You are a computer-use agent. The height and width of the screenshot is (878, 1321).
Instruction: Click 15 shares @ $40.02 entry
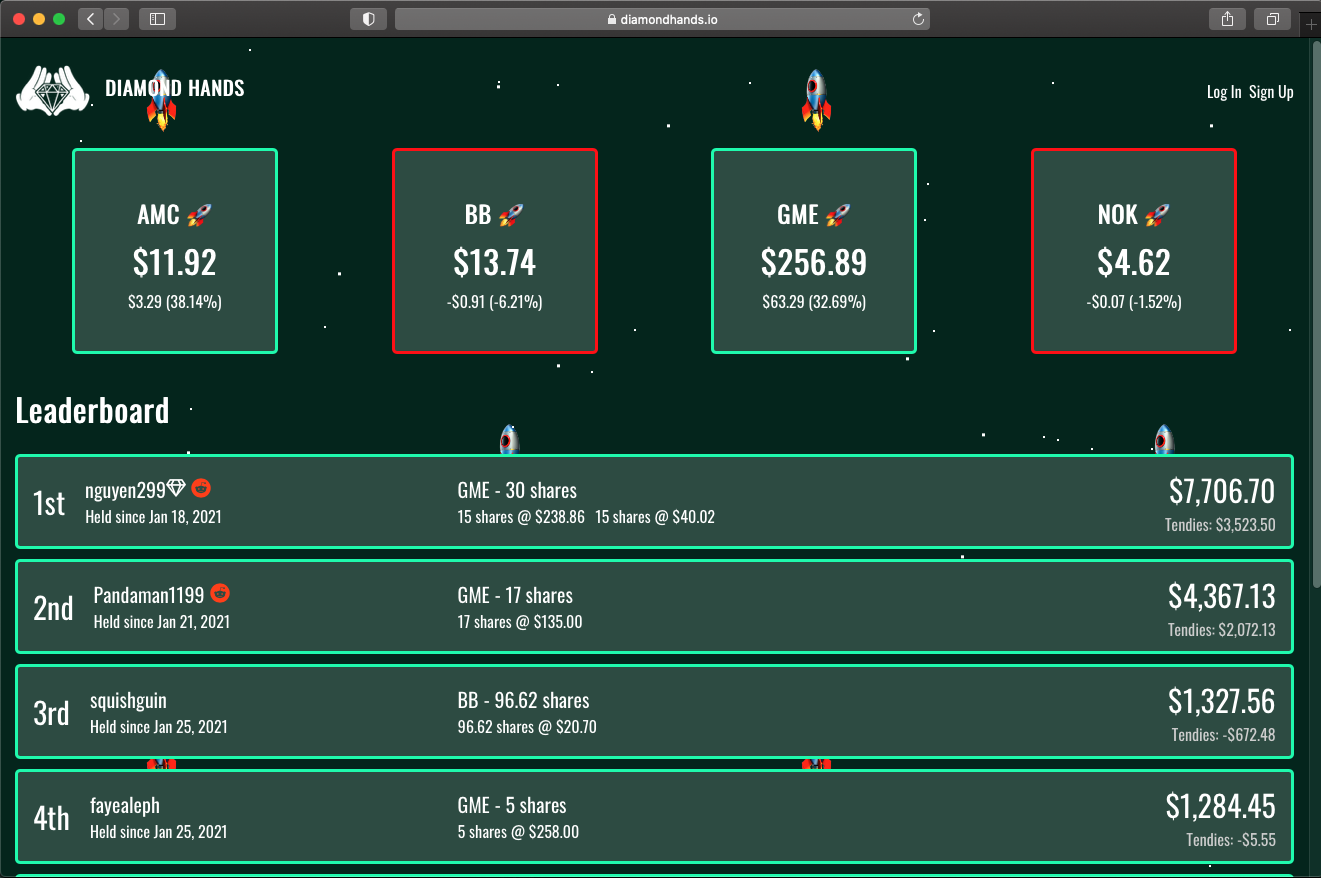pyautogui.click(x=655, y=517)
